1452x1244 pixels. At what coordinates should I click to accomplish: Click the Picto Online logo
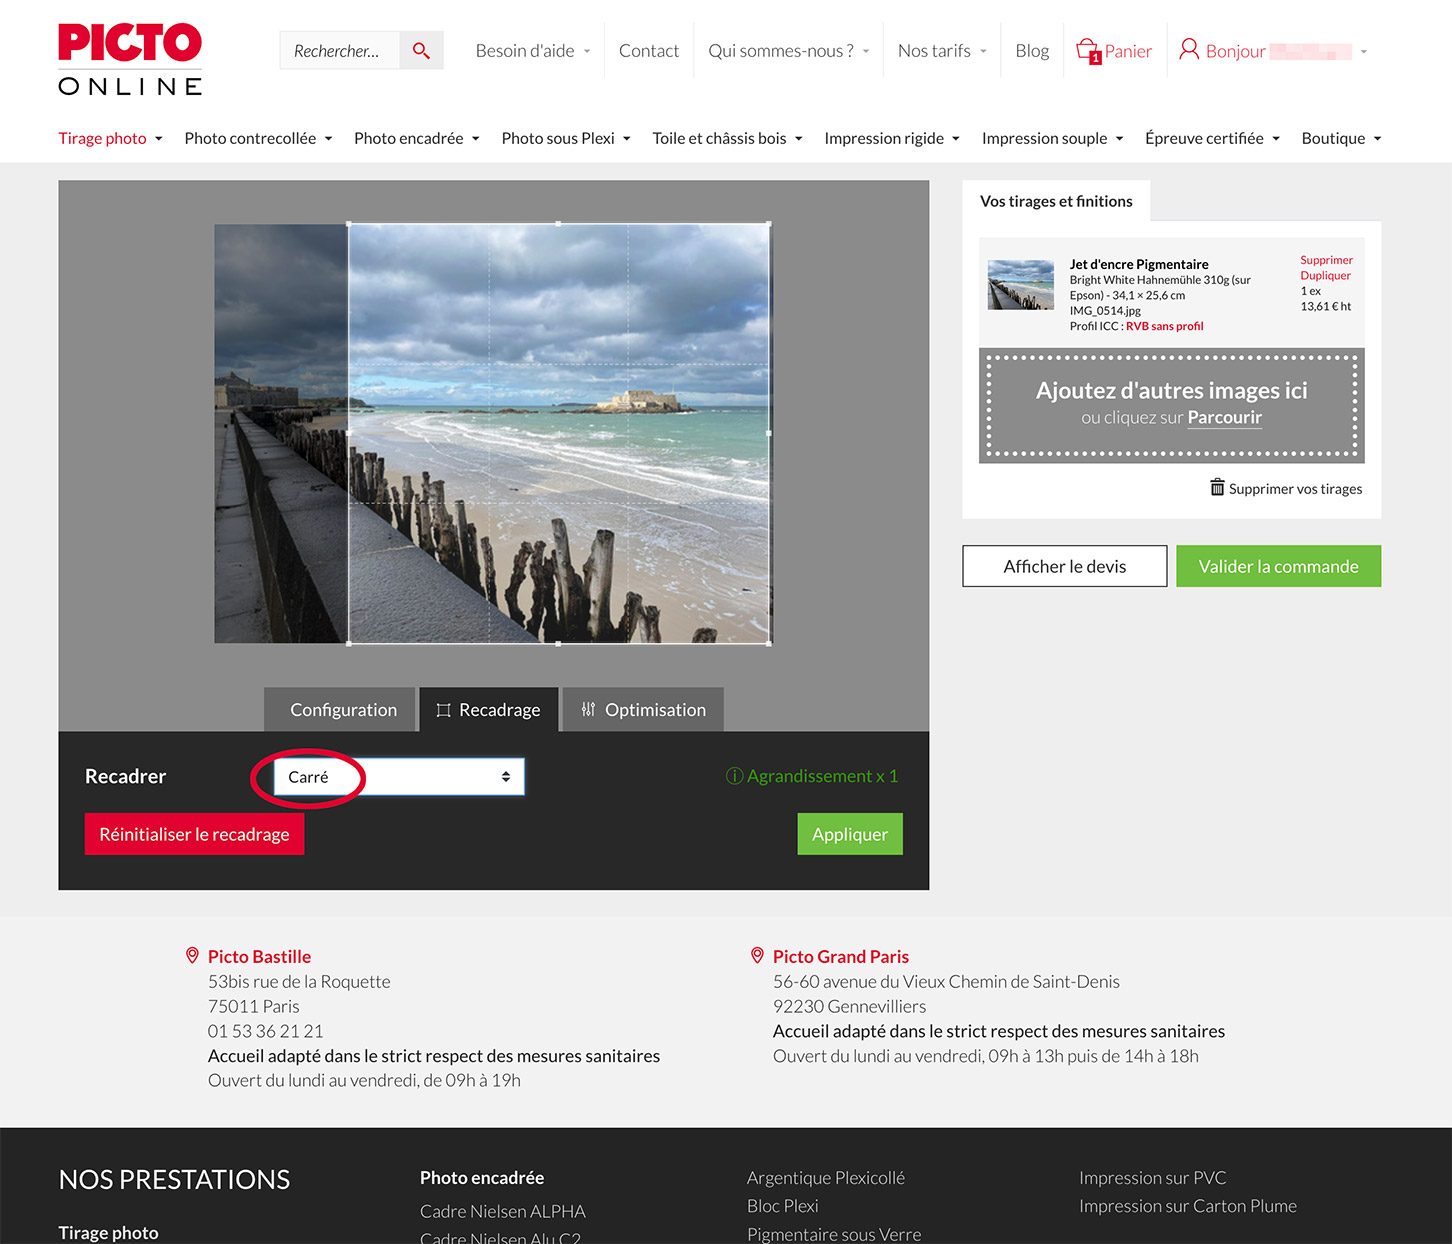pyautogui.click(x=130, y=60)
